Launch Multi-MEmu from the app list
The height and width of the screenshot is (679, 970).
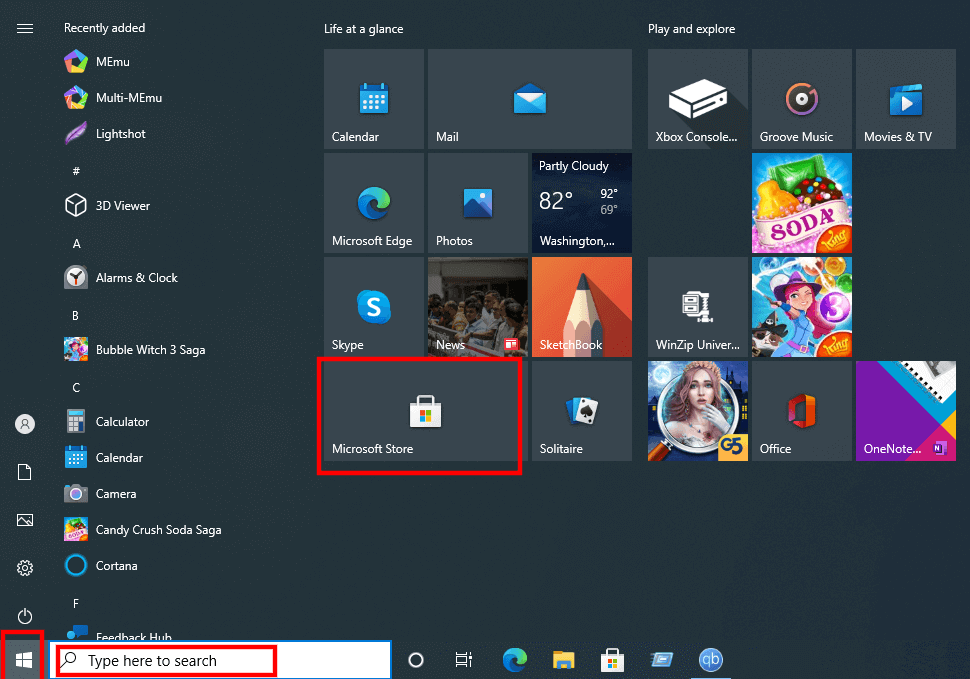click(113, 98)
